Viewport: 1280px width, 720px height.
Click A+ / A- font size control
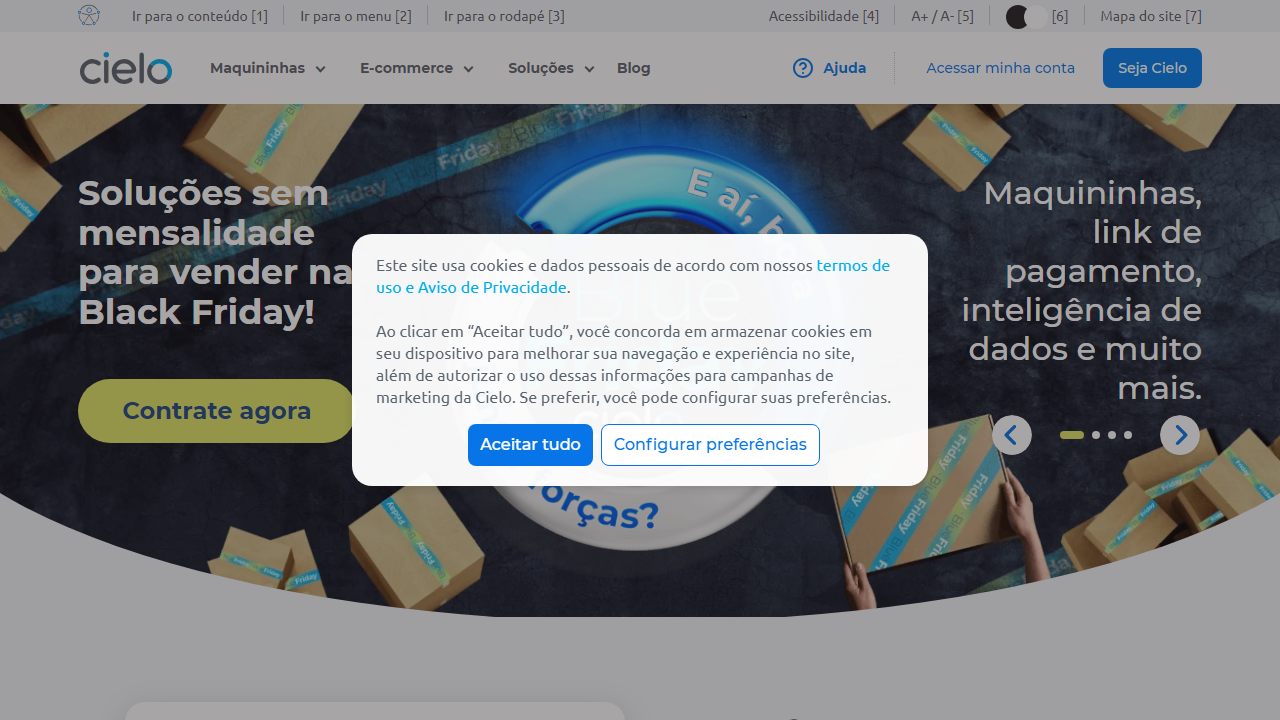pos(941,16)
